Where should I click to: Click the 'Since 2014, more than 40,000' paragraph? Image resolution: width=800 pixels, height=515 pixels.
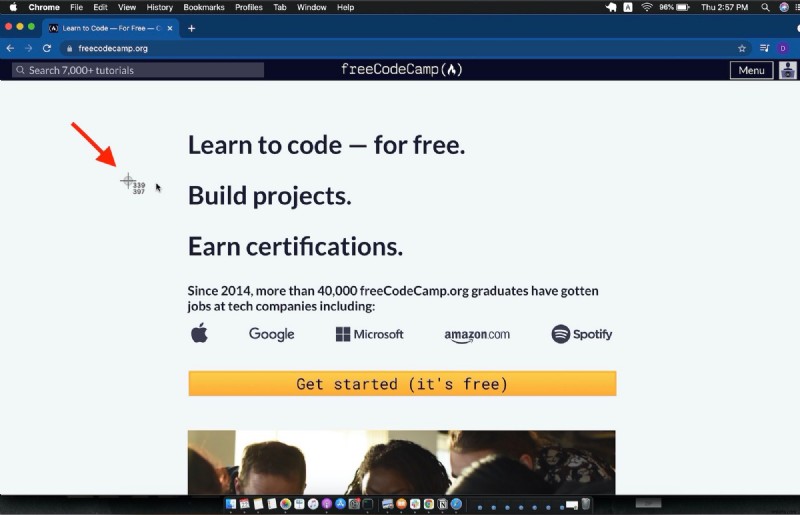point(393,298)
